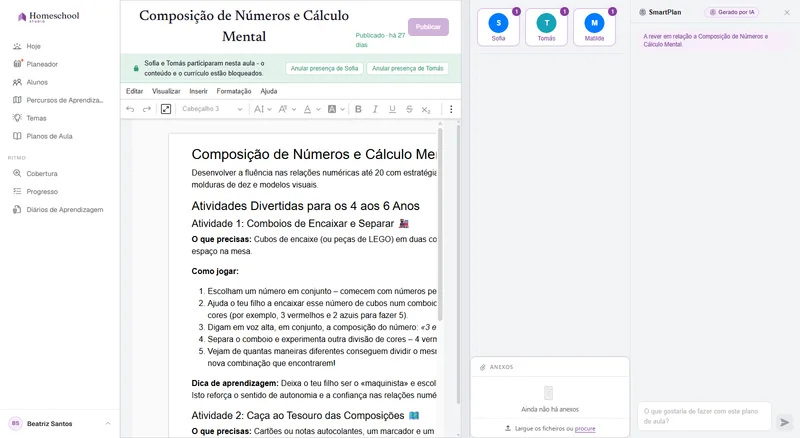Click the Gerado por IA badge

click(x=732, y=12)
